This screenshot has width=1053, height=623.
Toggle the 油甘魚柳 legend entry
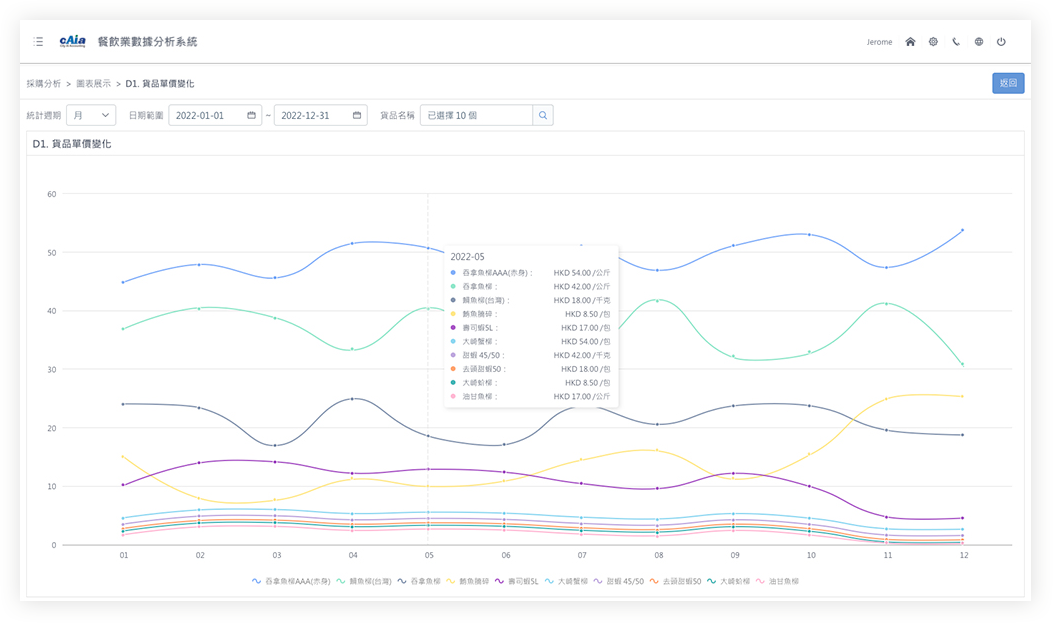777,581
